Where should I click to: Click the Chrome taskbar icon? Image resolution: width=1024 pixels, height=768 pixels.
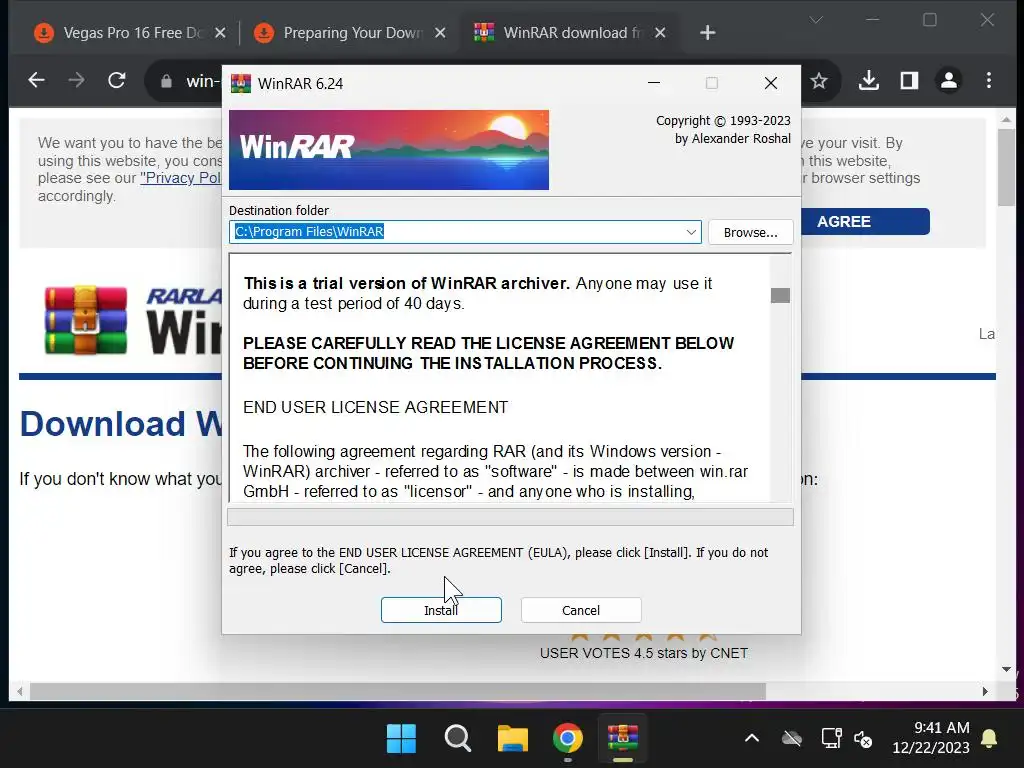tap(568, 739)
